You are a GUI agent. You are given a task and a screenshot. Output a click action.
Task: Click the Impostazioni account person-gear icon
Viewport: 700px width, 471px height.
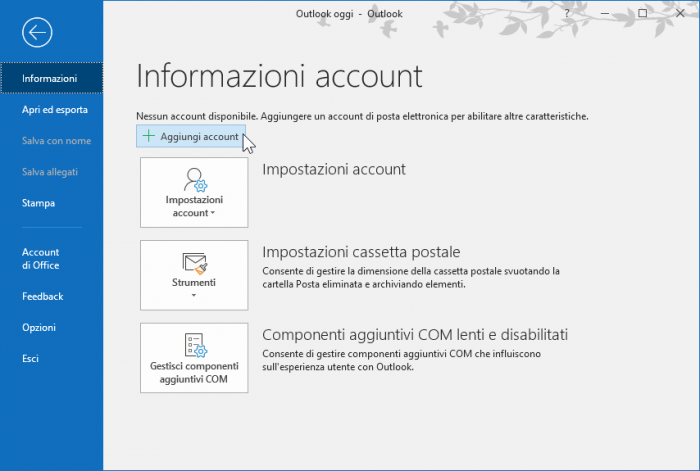click(x=195, y=179)
